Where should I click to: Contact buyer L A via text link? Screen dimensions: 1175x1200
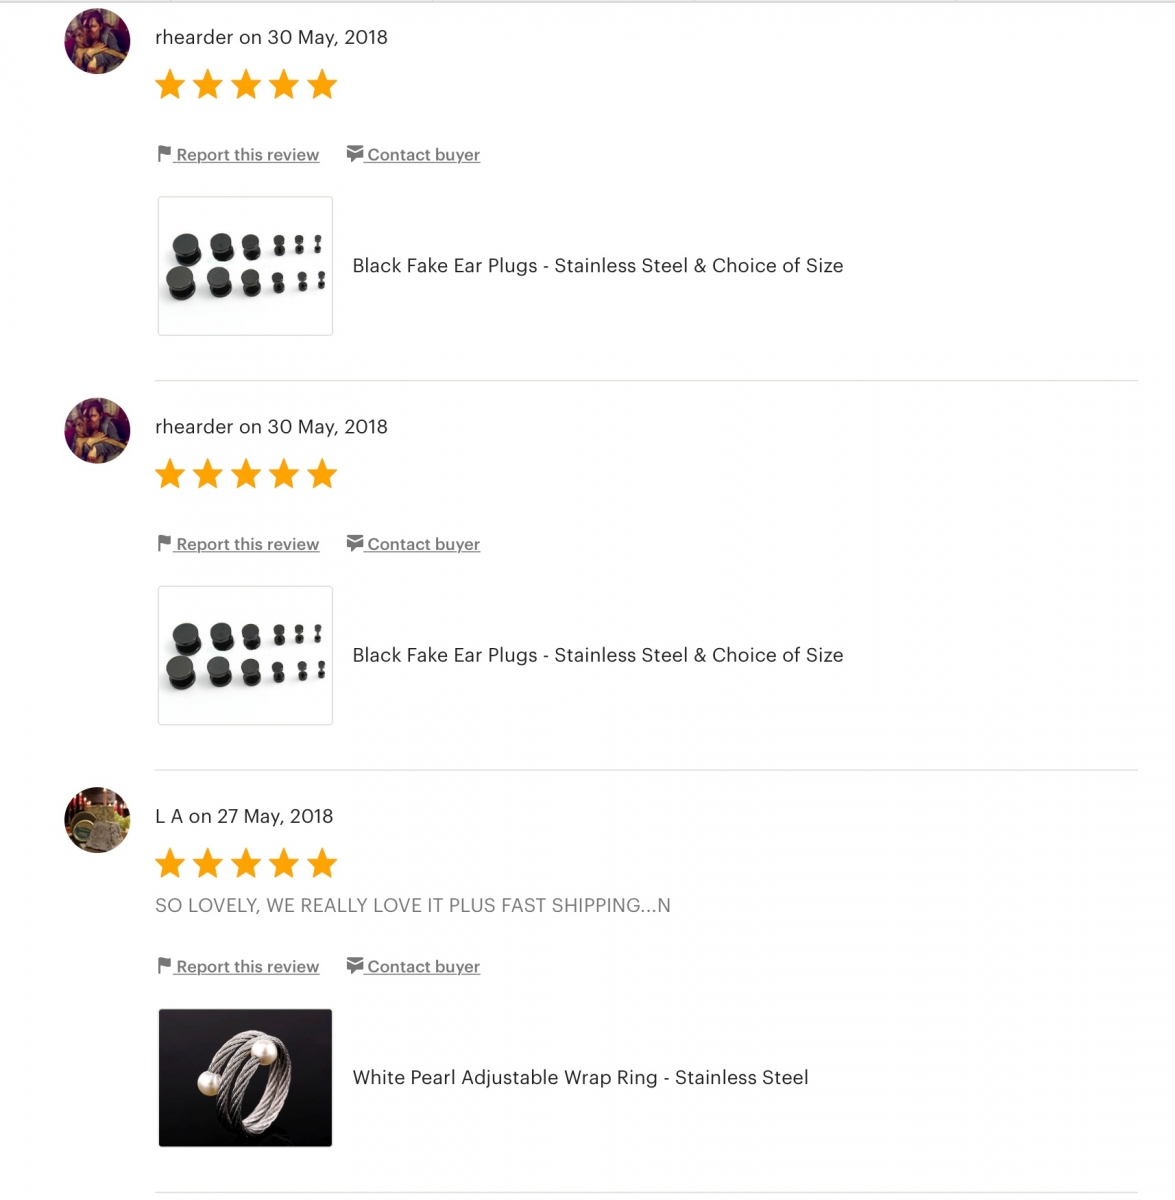pyautogui.click(x=423, y=967)
